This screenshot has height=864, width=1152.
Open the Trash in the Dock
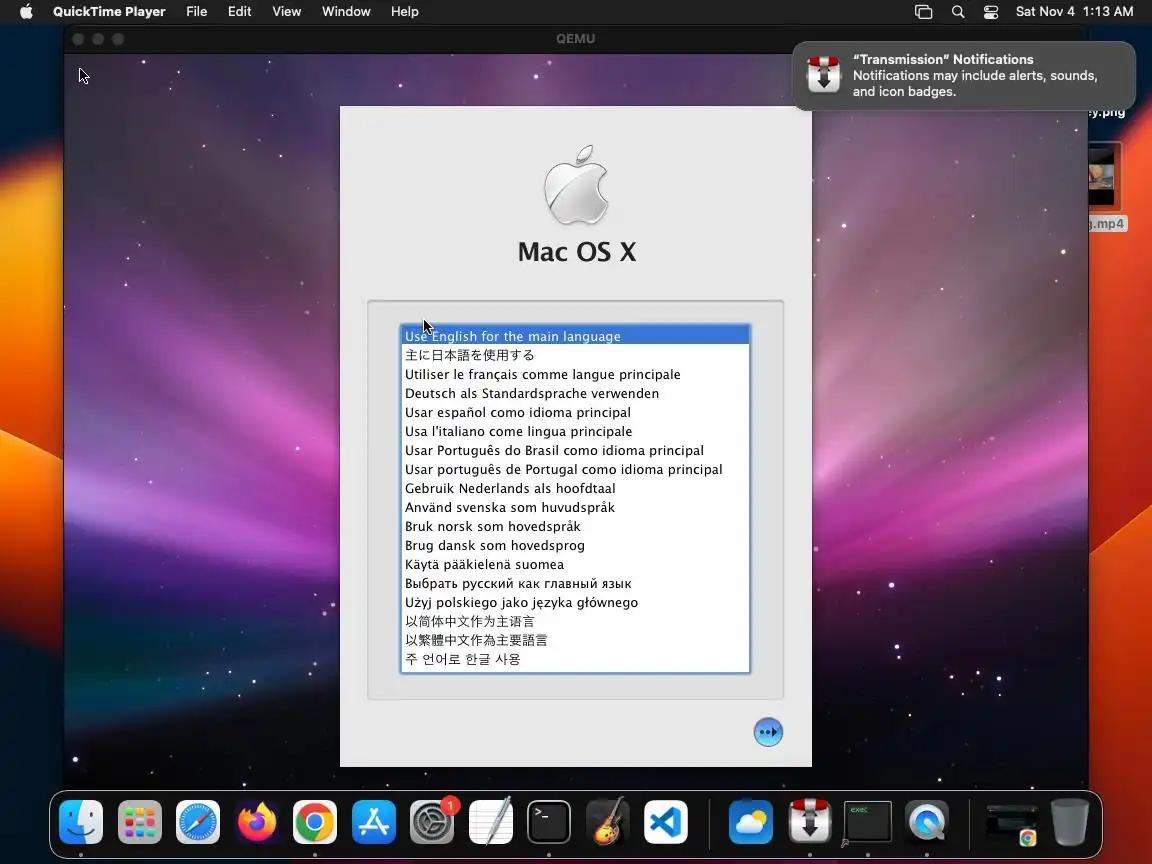(x=1070, y=822)
